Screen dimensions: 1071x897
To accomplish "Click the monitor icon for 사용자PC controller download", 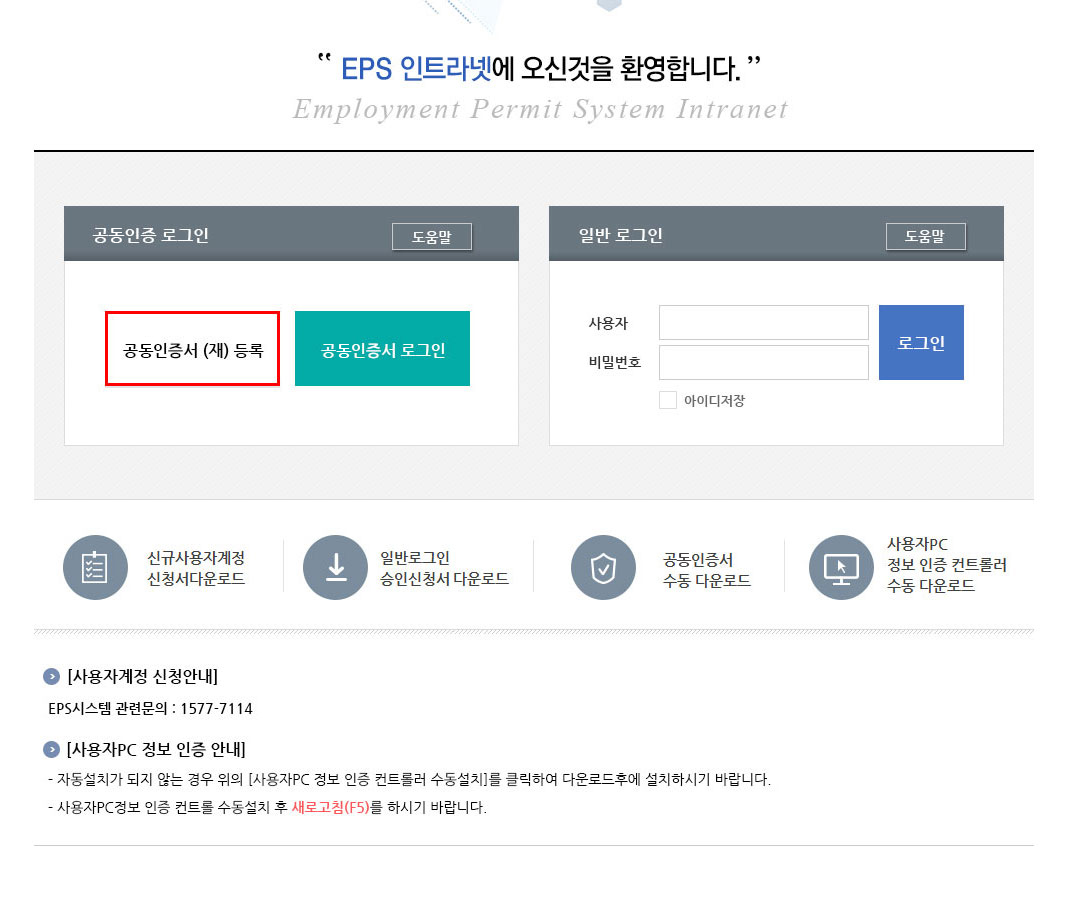I will click(841, 568).
